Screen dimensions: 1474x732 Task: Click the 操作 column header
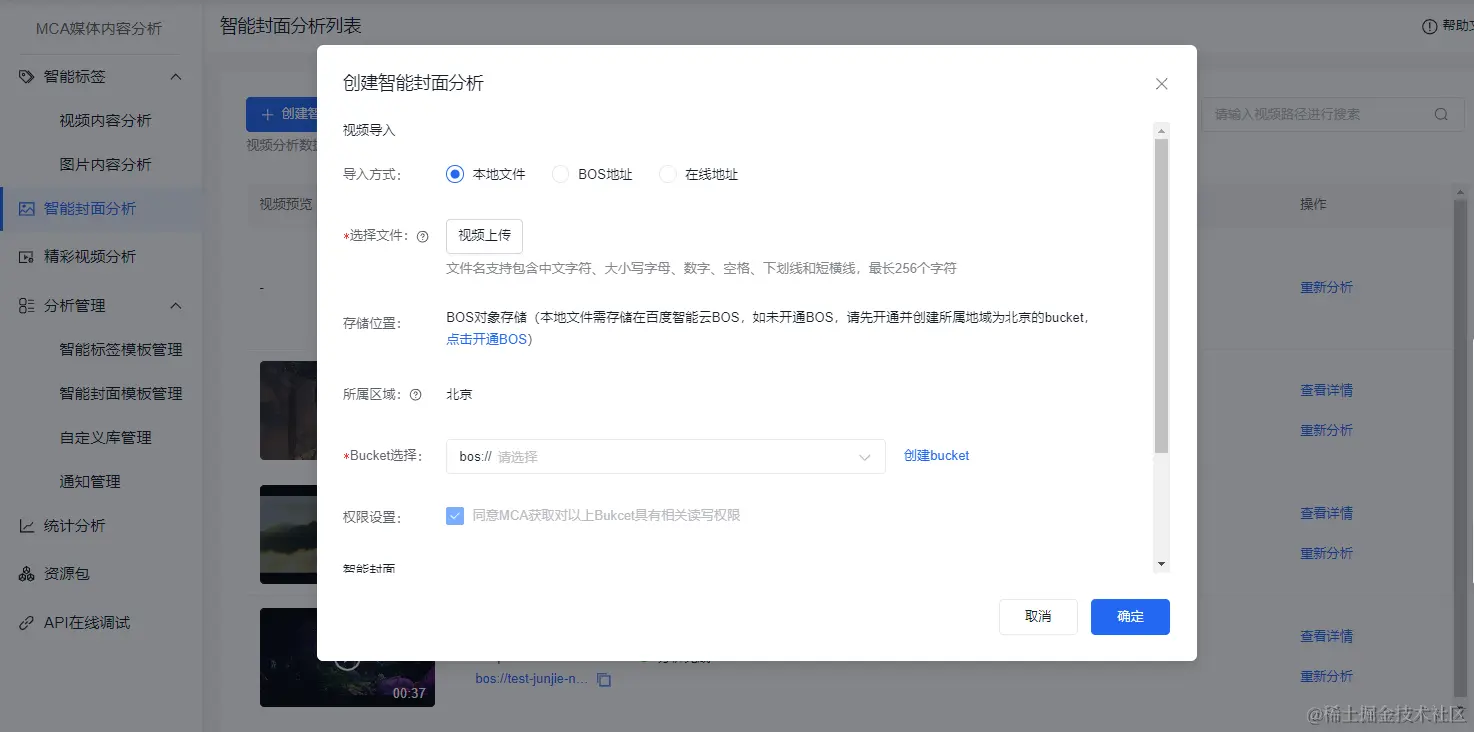tap(1313, 204)
